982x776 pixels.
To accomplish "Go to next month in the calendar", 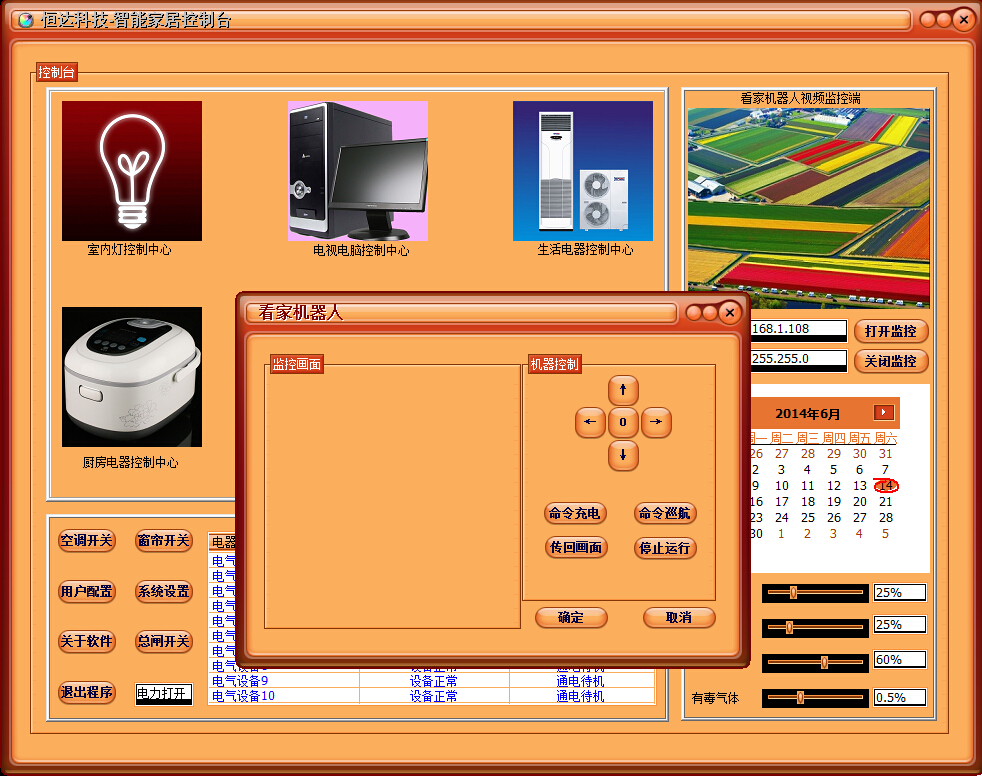I will [884, 412].
